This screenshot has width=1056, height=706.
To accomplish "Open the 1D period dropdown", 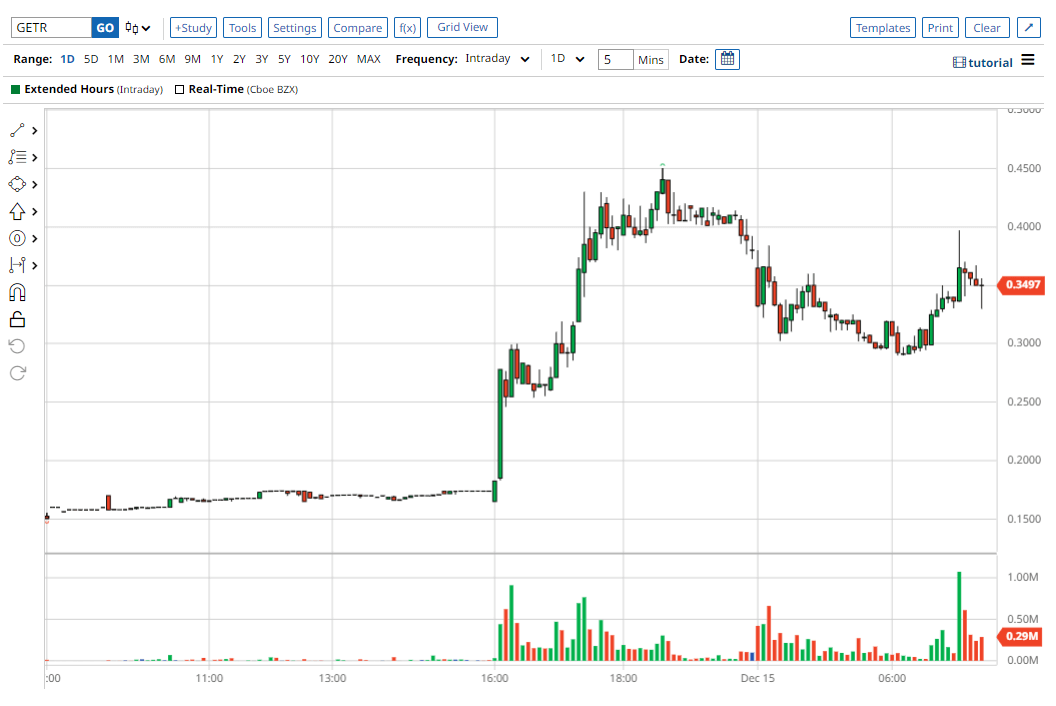I will click(567, 59).
